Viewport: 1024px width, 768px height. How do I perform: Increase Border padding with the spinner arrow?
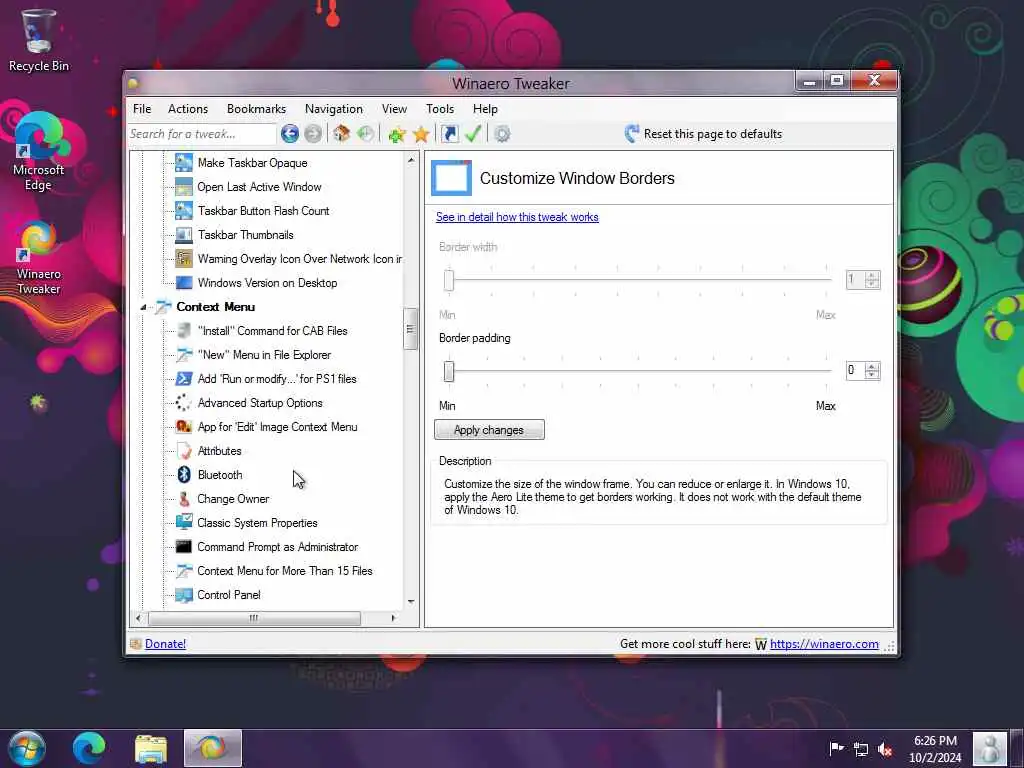coord(872,366)
